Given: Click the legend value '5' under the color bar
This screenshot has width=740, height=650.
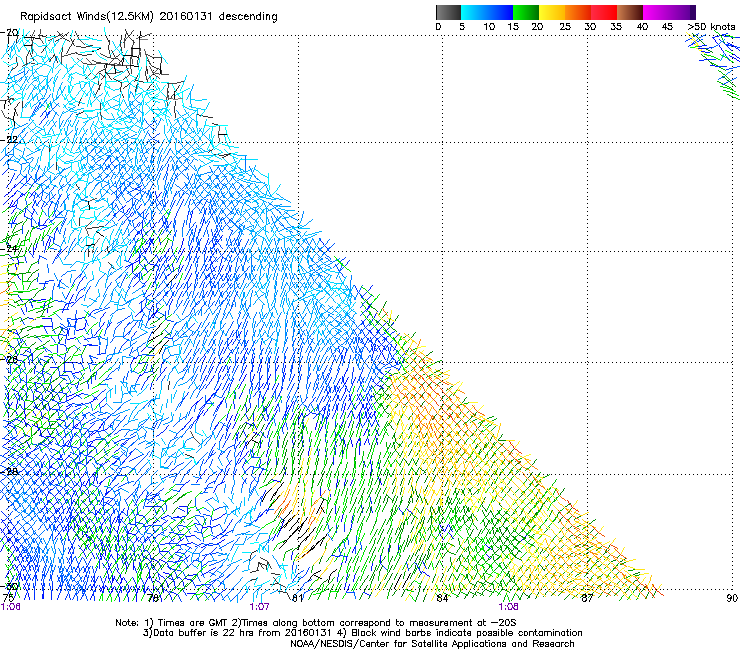Looking at the screenshot, I should click(x=462, y=27).
